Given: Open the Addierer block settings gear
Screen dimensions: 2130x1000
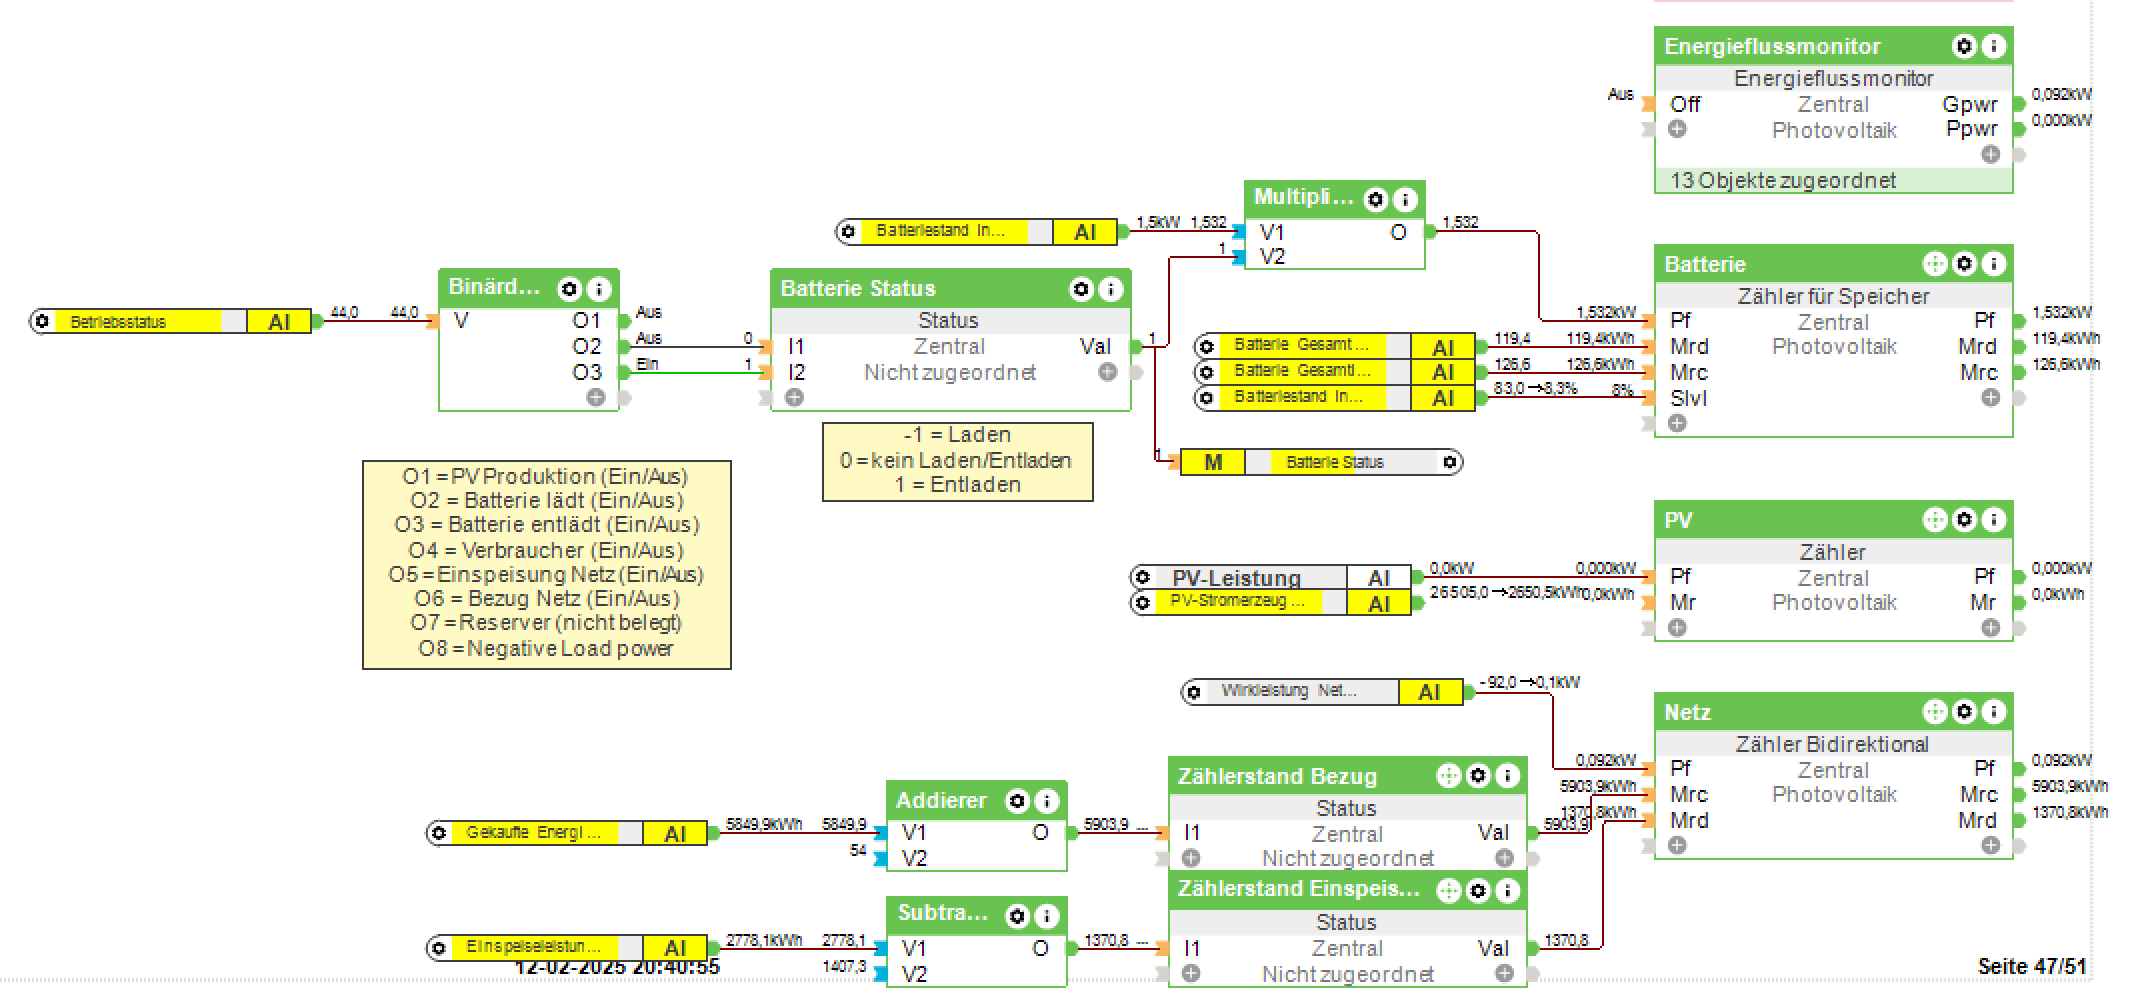Looking at the screenshot, I should pyautogui.click(x=1018, y=801).
